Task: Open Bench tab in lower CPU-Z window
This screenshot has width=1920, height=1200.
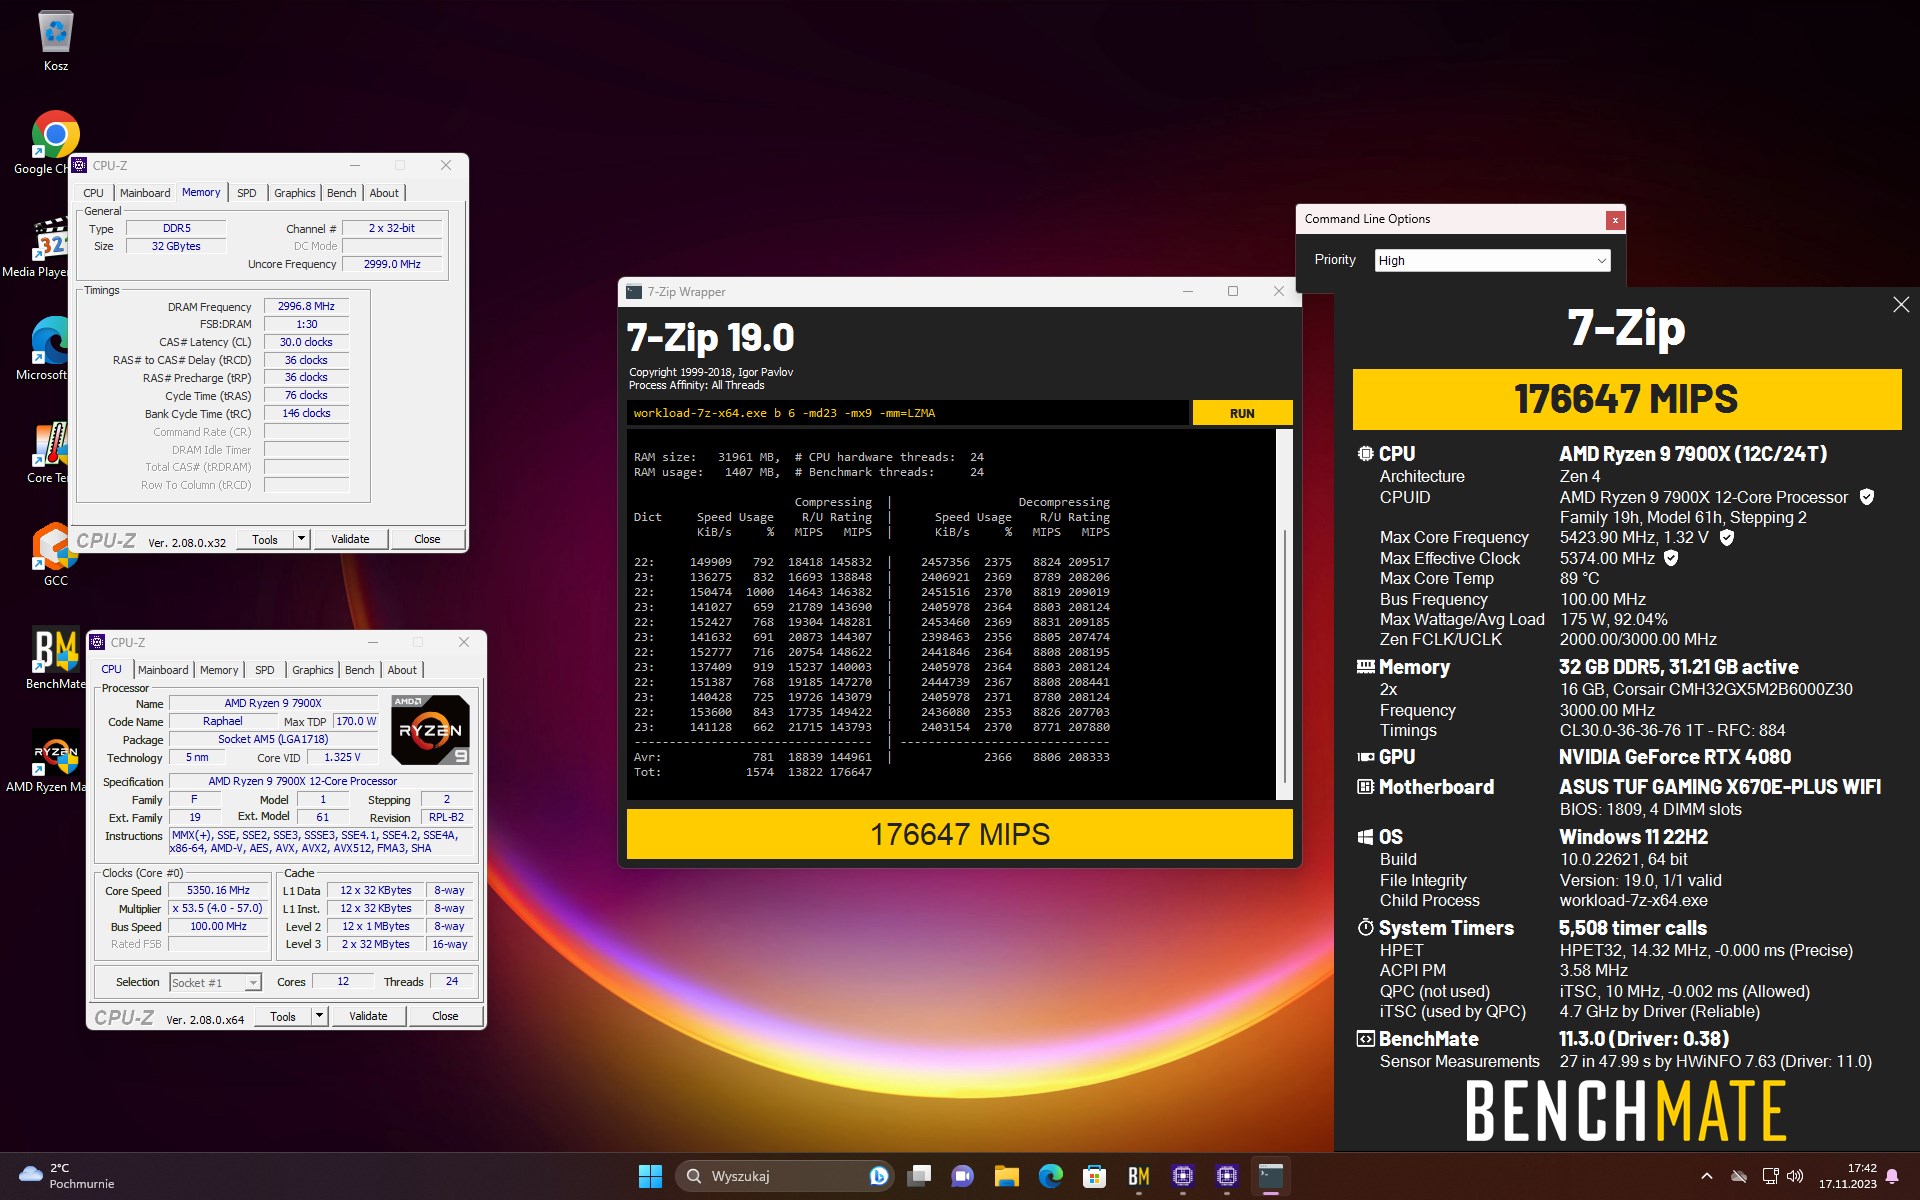Action: pos(359,670)
